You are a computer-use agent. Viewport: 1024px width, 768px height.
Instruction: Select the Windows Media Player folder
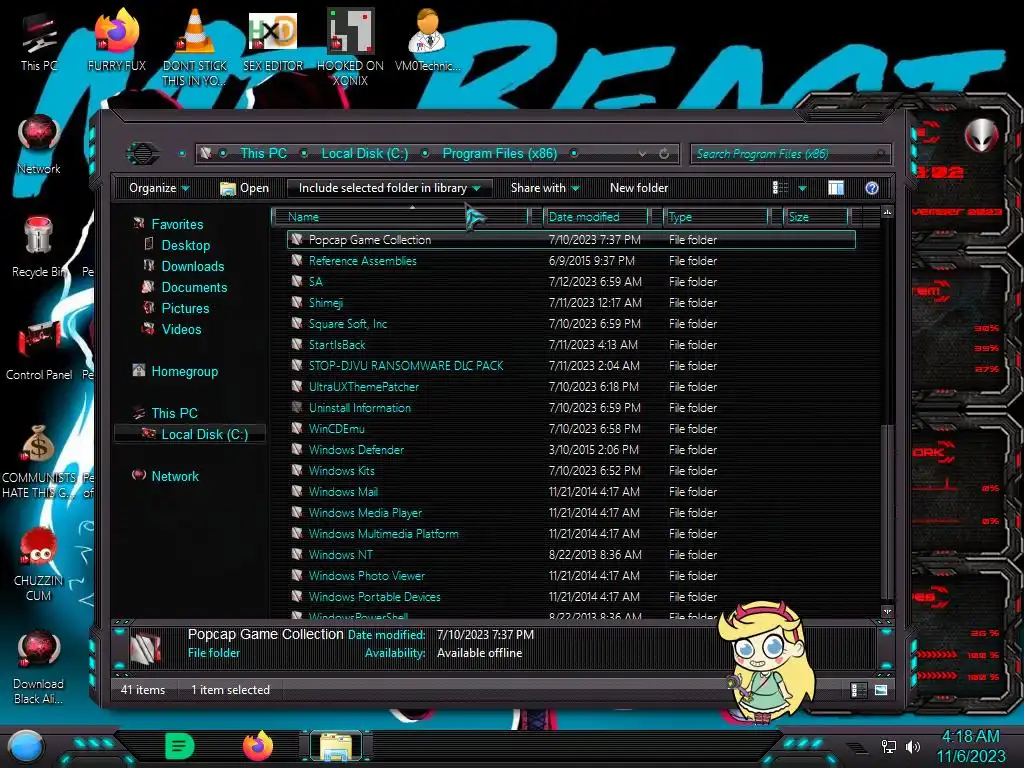tap(571, 513)
